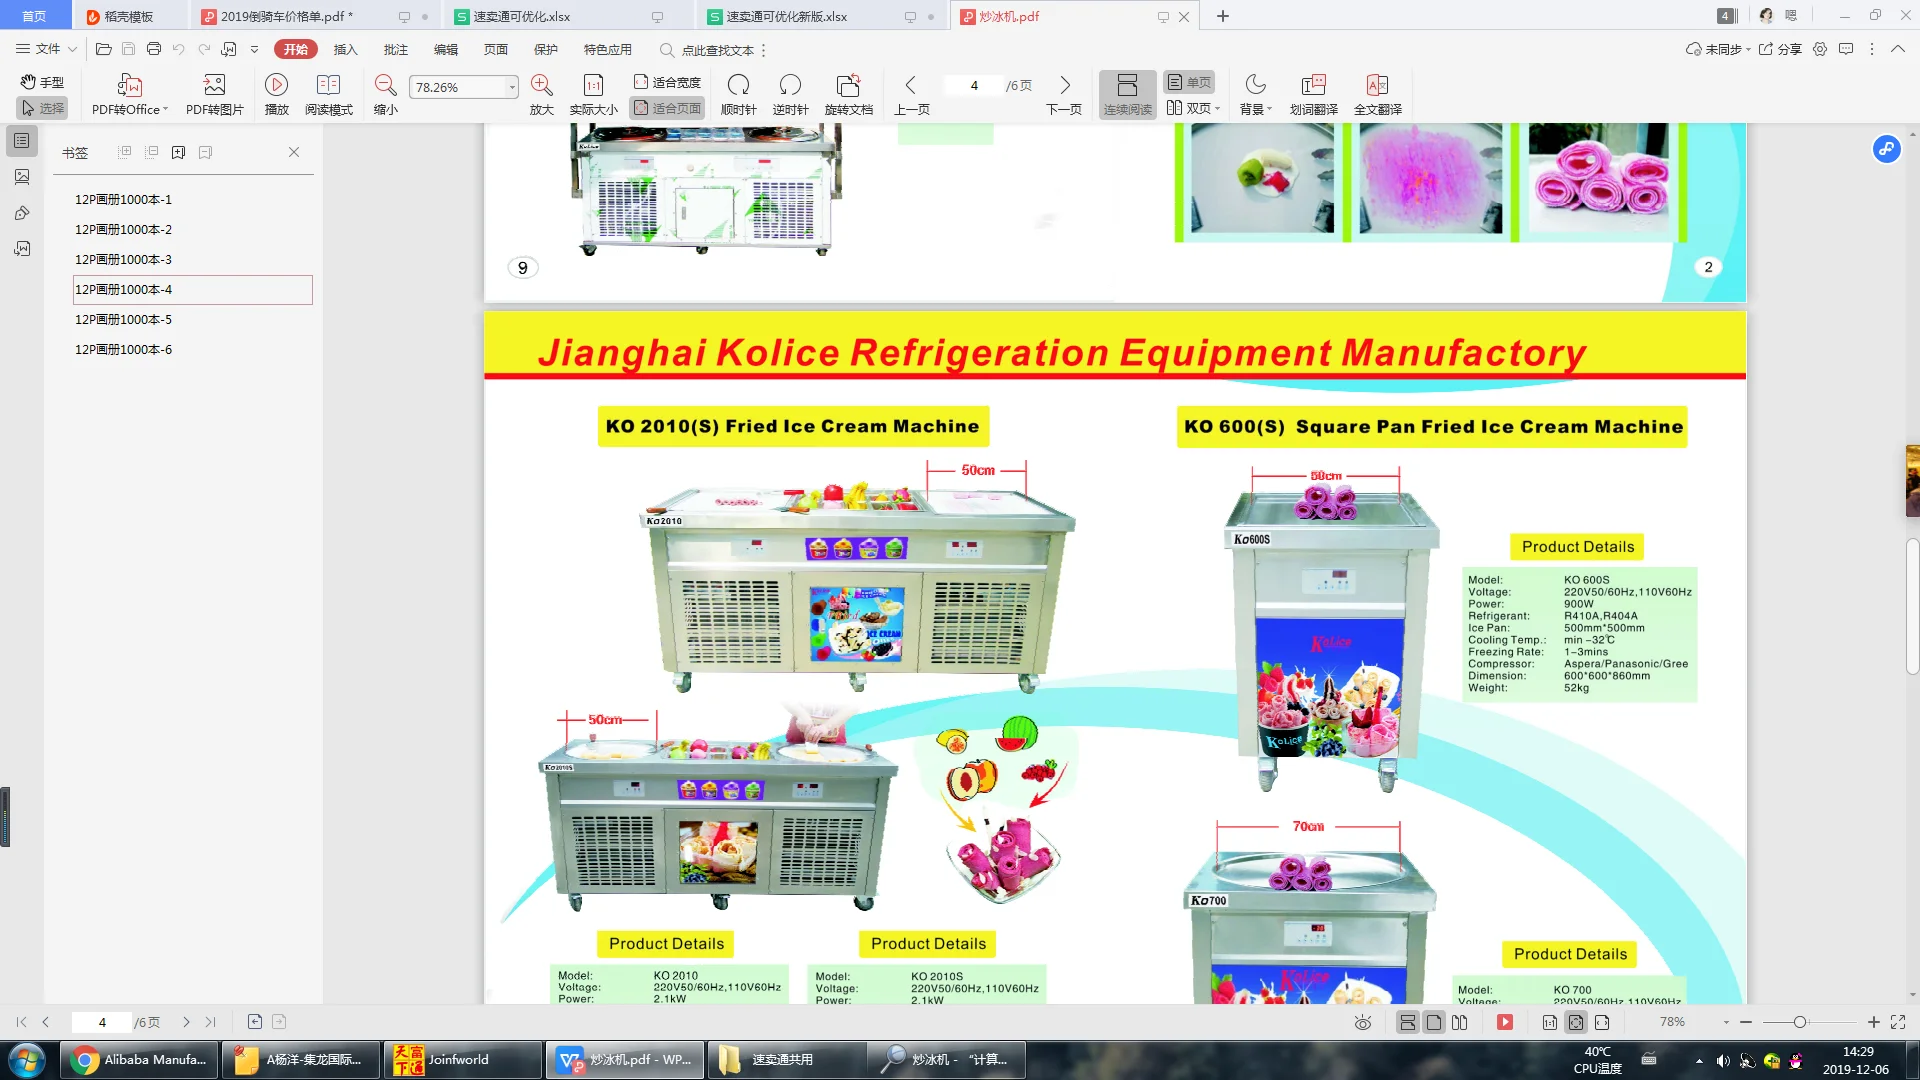1920x1080 pixels.
Task: Open the 文件 file menu
Action: [x=46, y=49]
